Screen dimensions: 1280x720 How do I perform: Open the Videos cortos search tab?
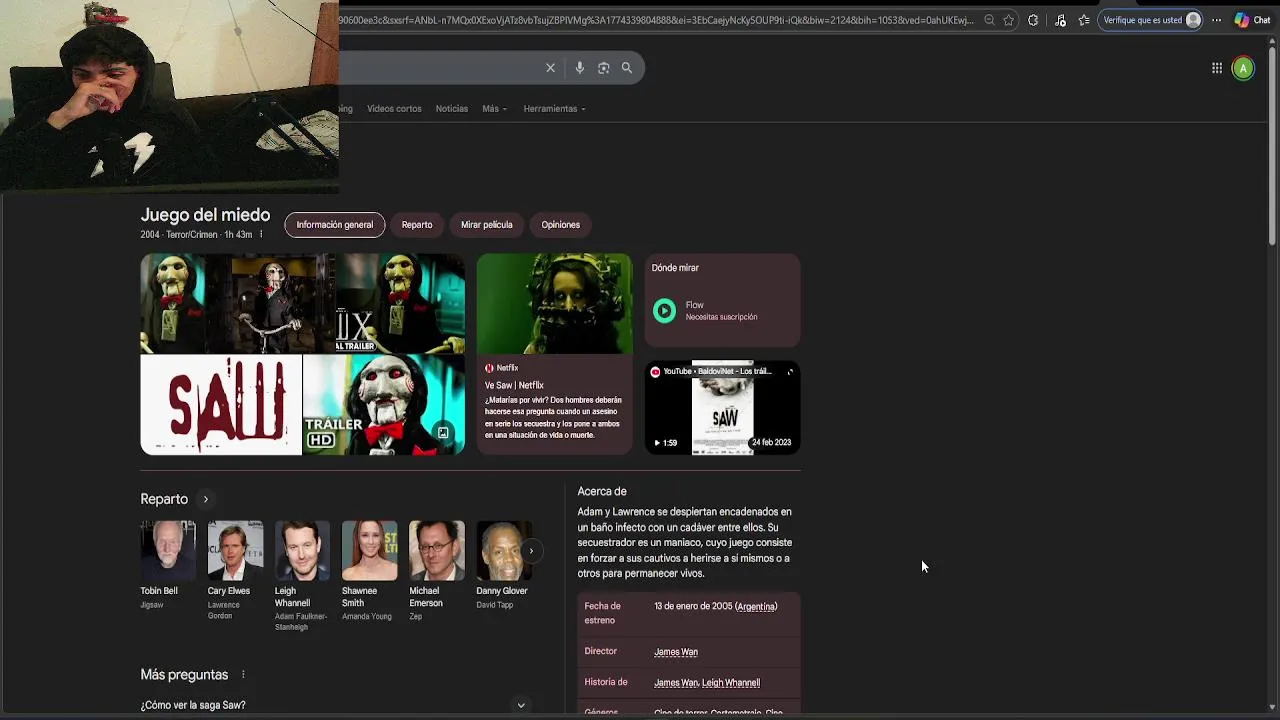click(394, 109)
